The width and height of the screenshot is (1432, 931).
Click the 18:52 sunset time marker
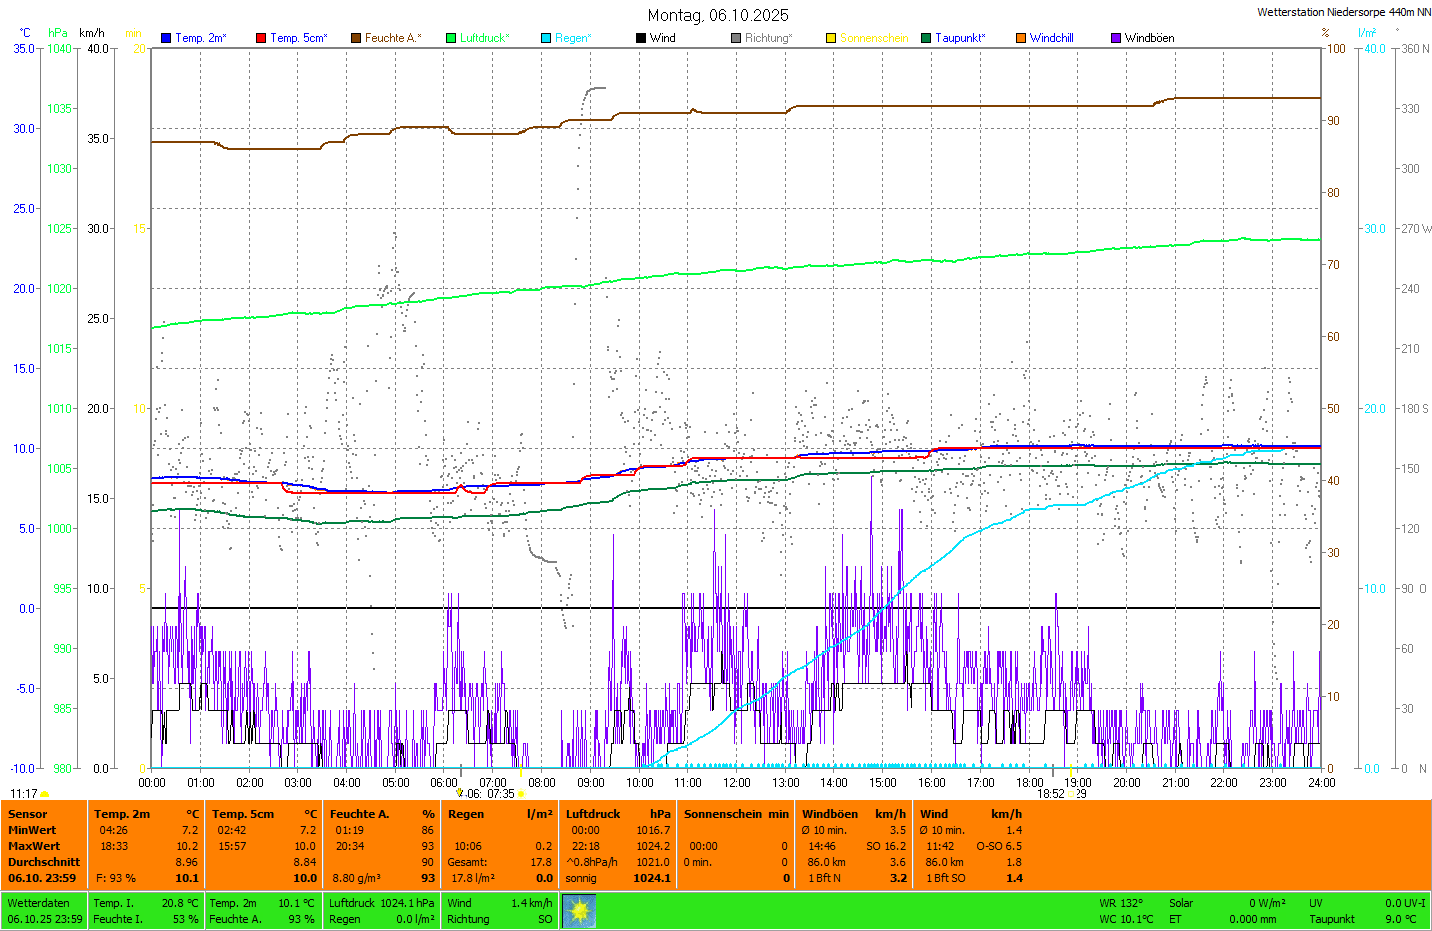pyautogui.click(x=1050, y=794)
